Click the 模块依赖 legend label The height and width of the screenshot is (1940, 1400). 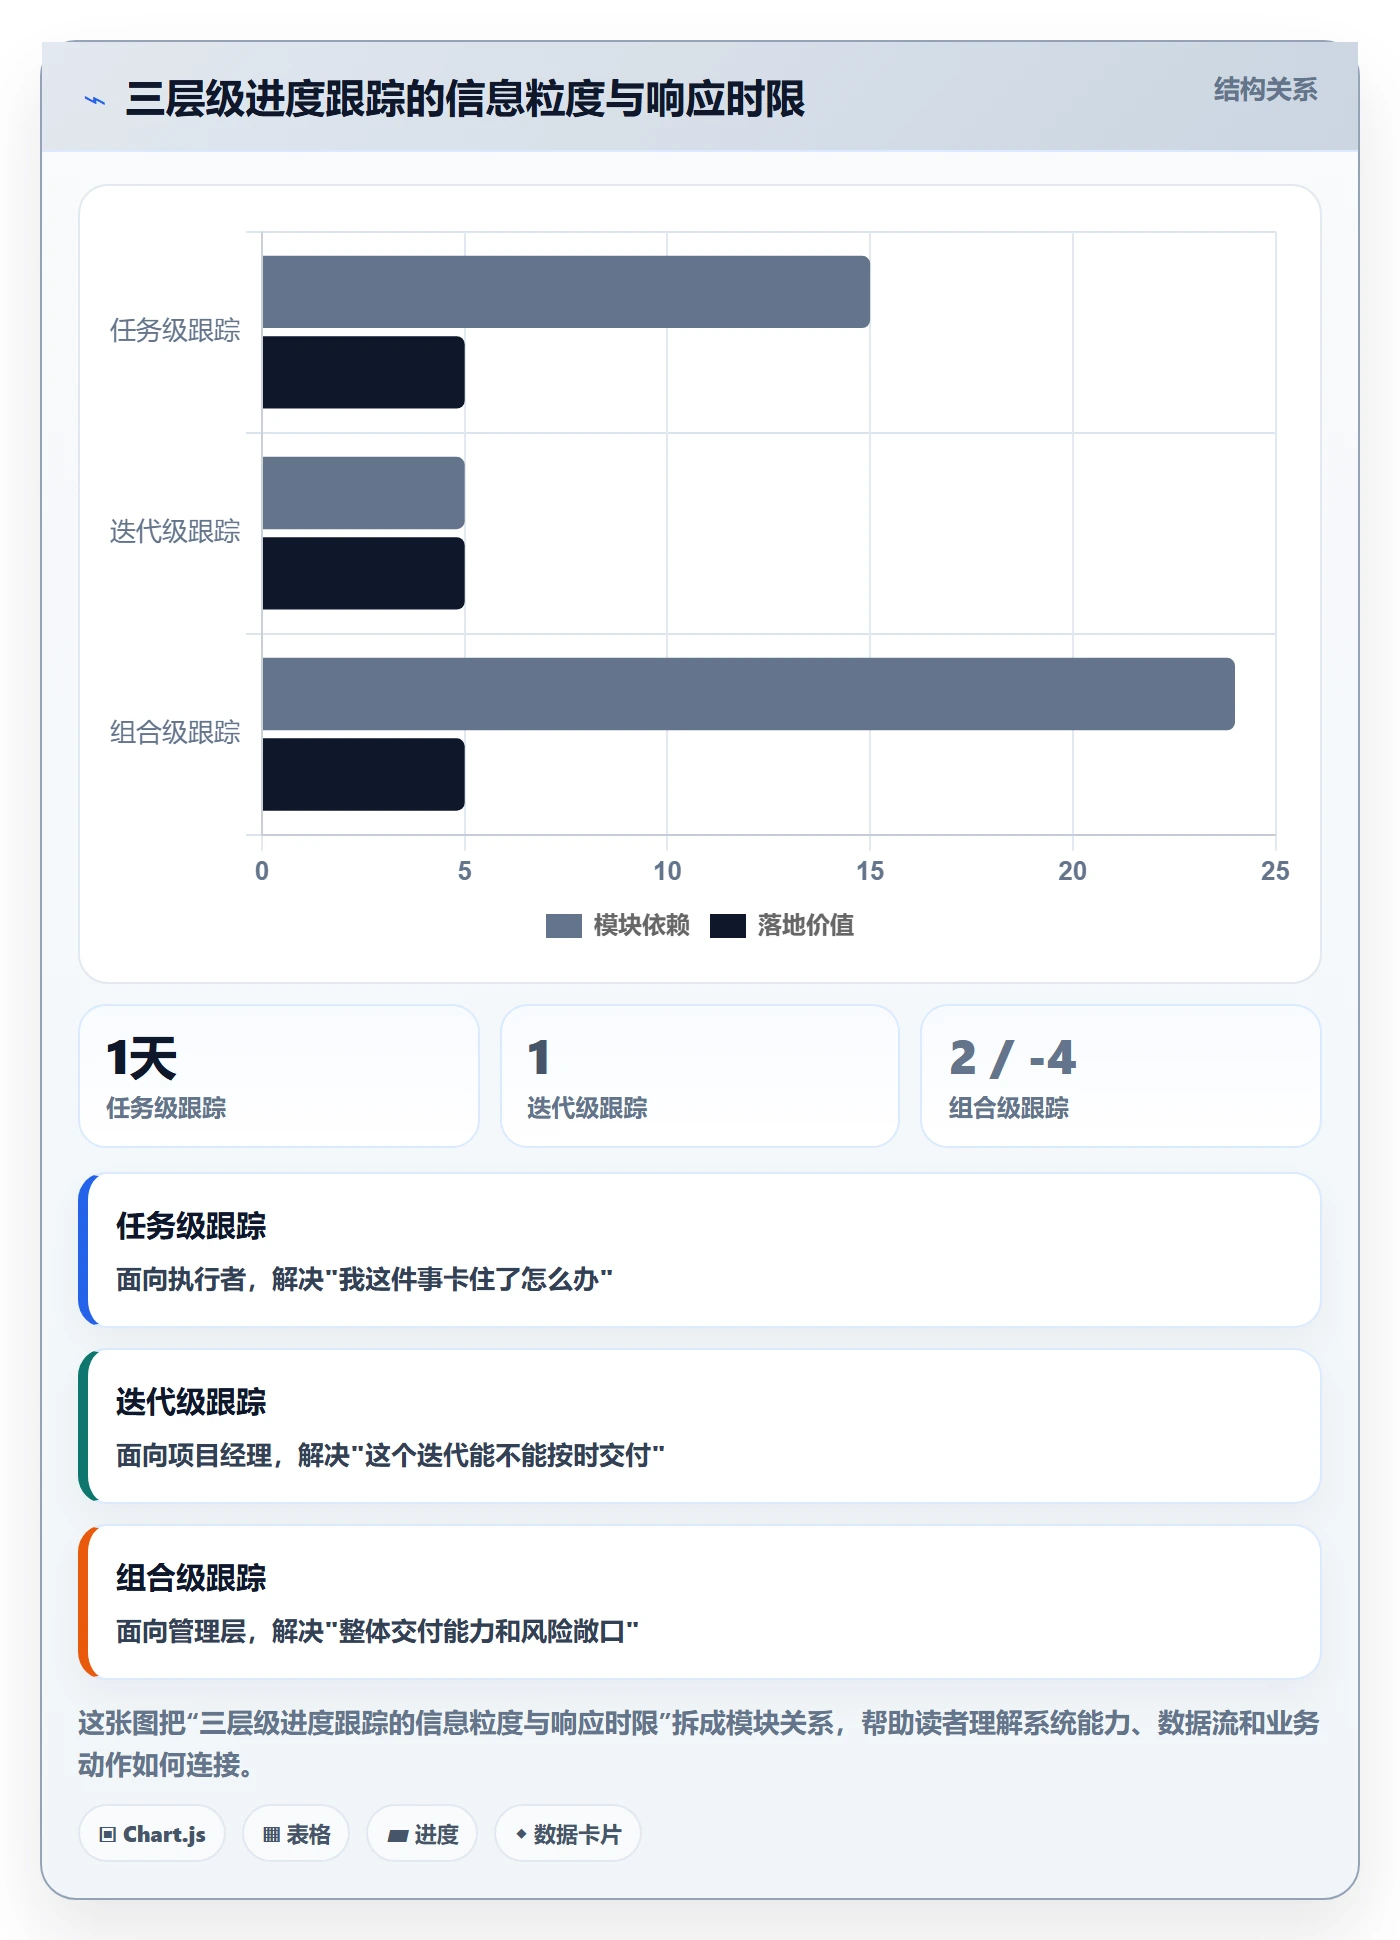(x=642, y=926)
